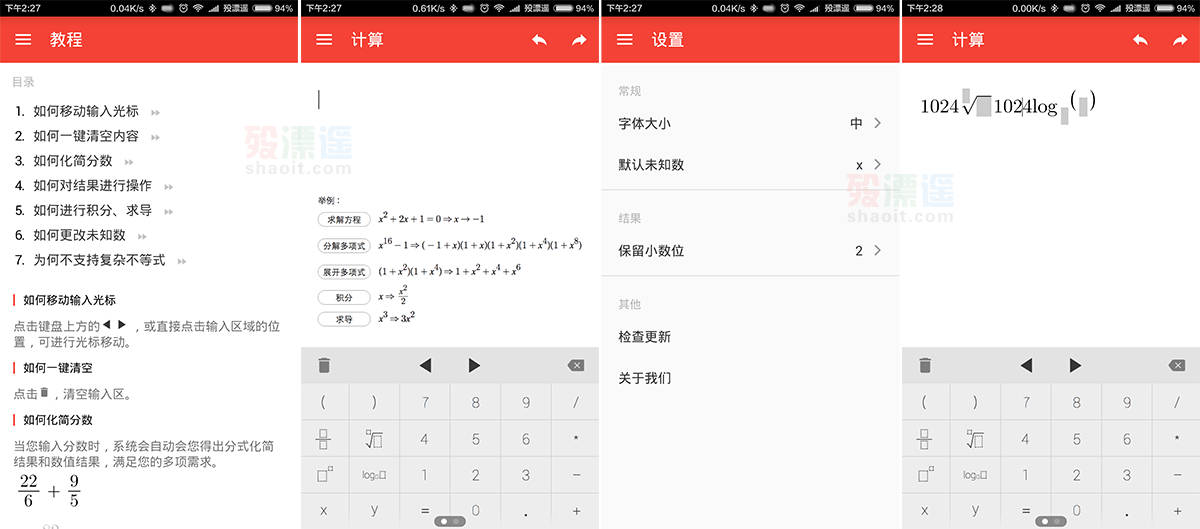The height and width of the screenshot is (529, 1200).
Task: Tap key 7 on keyboard below examples
Action: 425,403
